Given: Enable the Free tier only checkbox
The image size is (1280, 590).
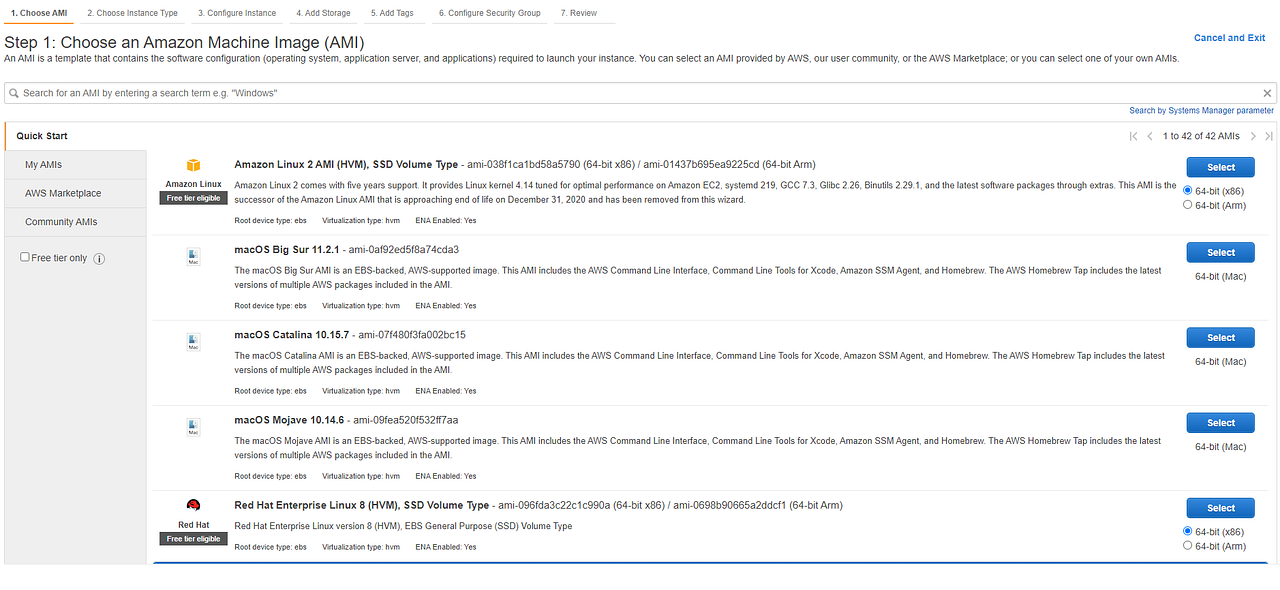Looking at the screenshot, I should [x=24, y=257].
